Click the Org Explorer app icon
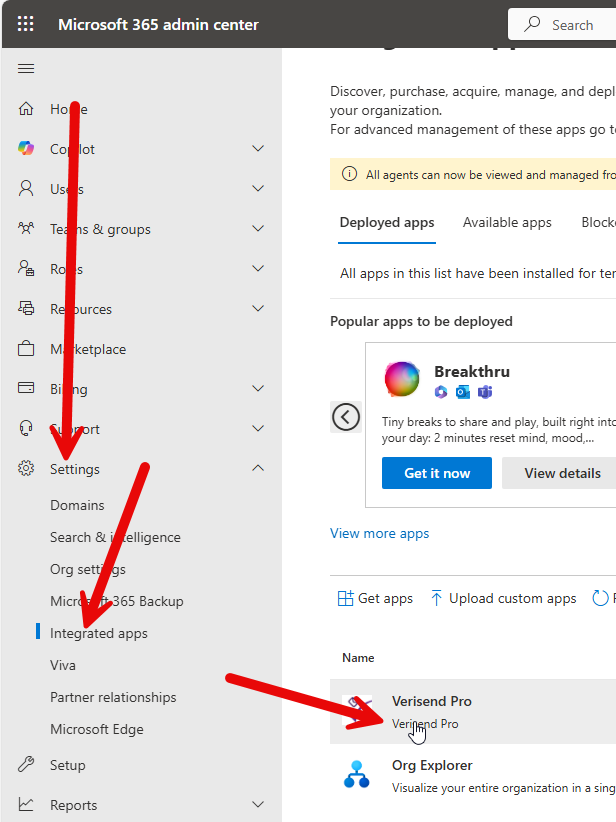The height and width of the screenshot is (822, 616). (356, 774)
